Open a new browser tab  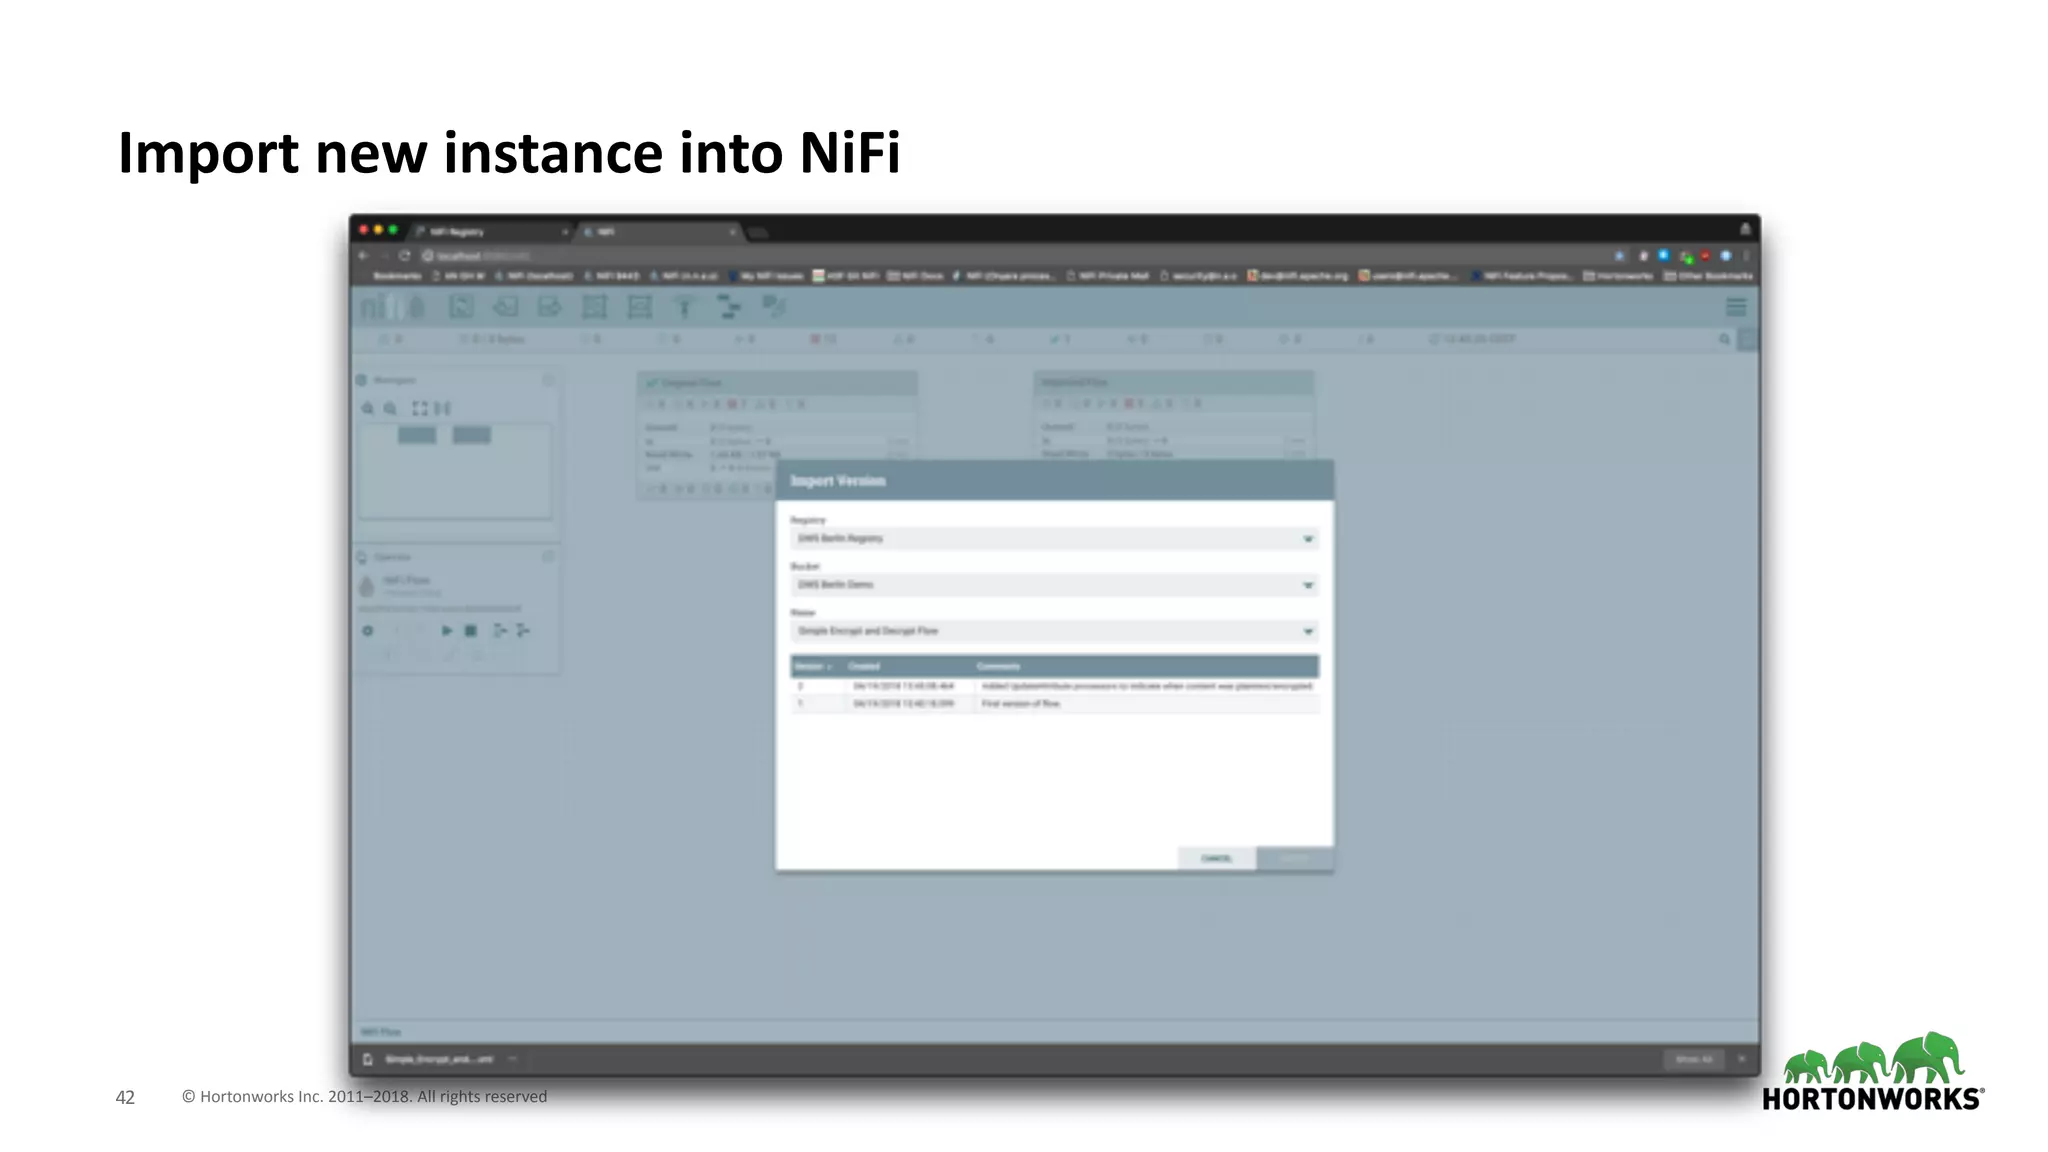(759, 232)
